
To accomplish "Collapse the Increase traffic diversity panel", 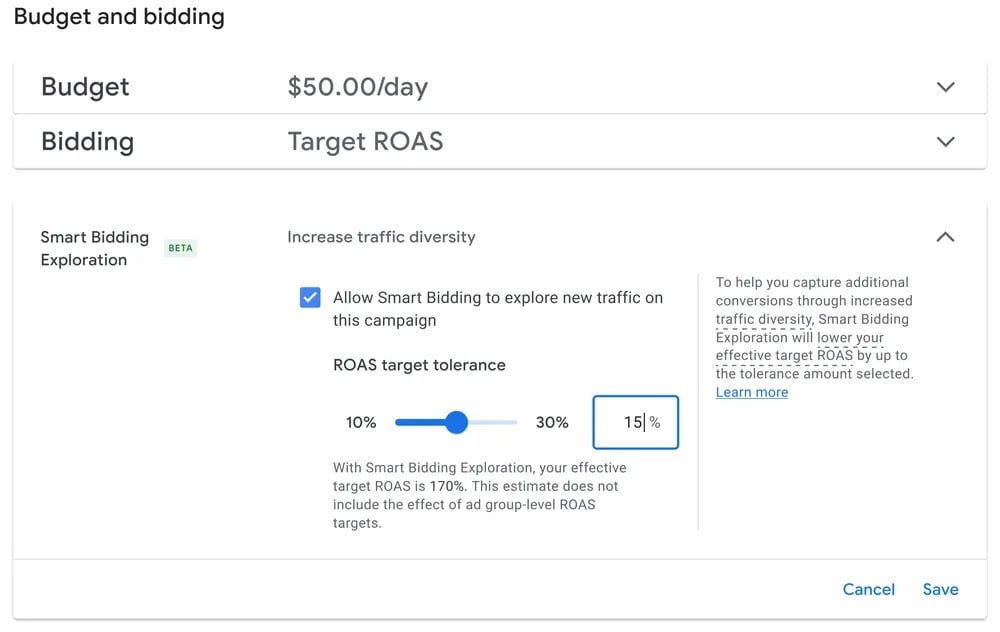I will [x=946, y=237].
